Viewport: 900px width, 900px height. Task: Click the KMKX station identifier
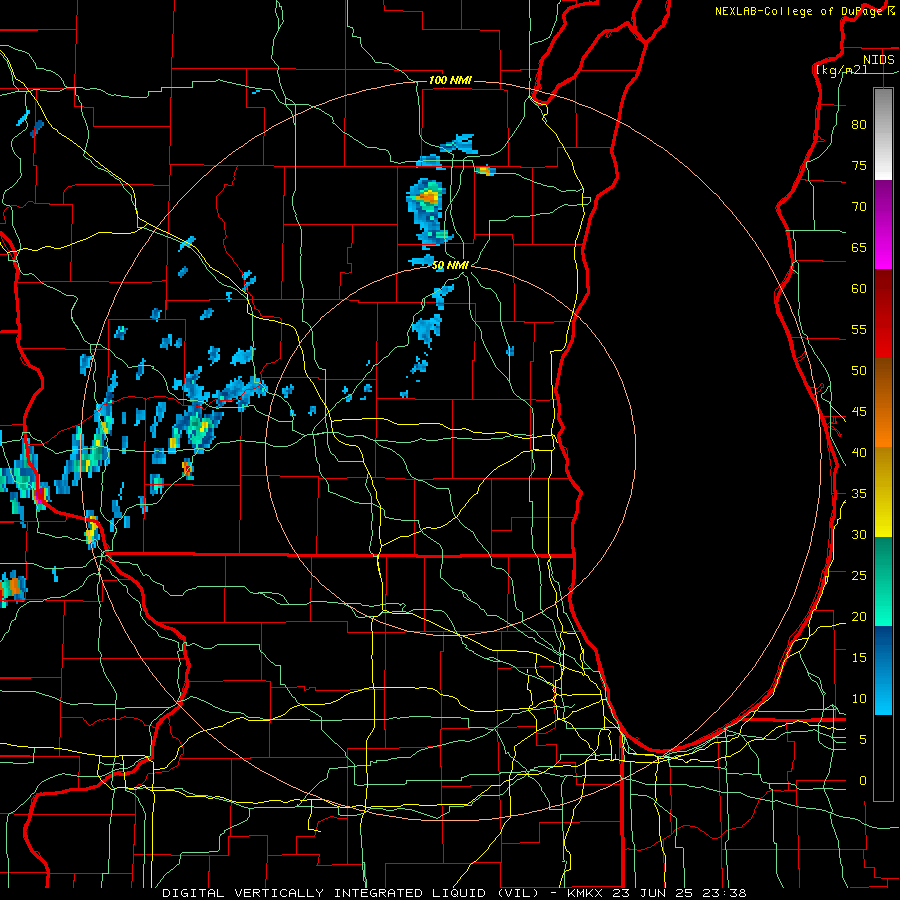(x=587, y=893)
